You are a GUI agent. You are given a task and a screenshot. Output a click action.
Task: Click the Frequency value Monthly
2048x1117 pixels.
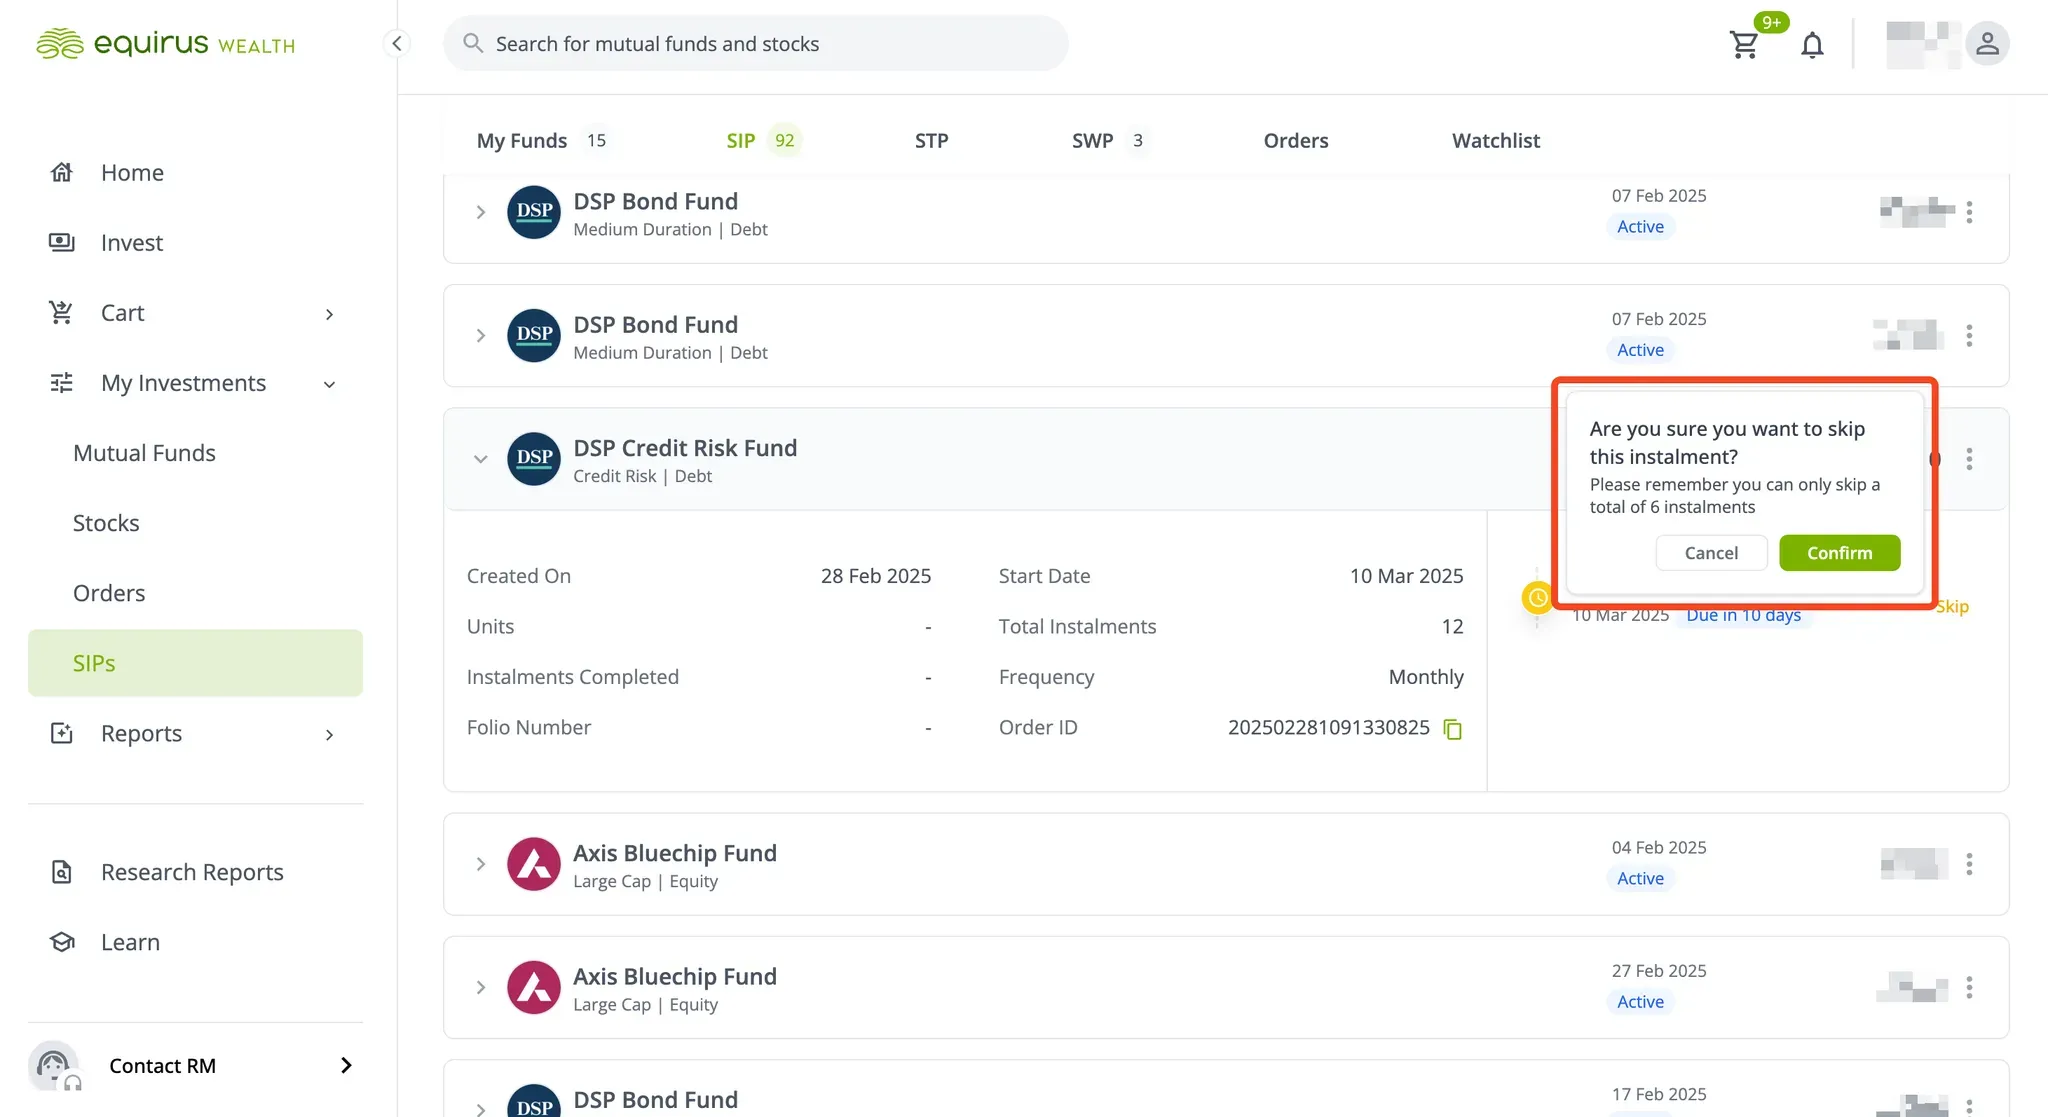1426,677
